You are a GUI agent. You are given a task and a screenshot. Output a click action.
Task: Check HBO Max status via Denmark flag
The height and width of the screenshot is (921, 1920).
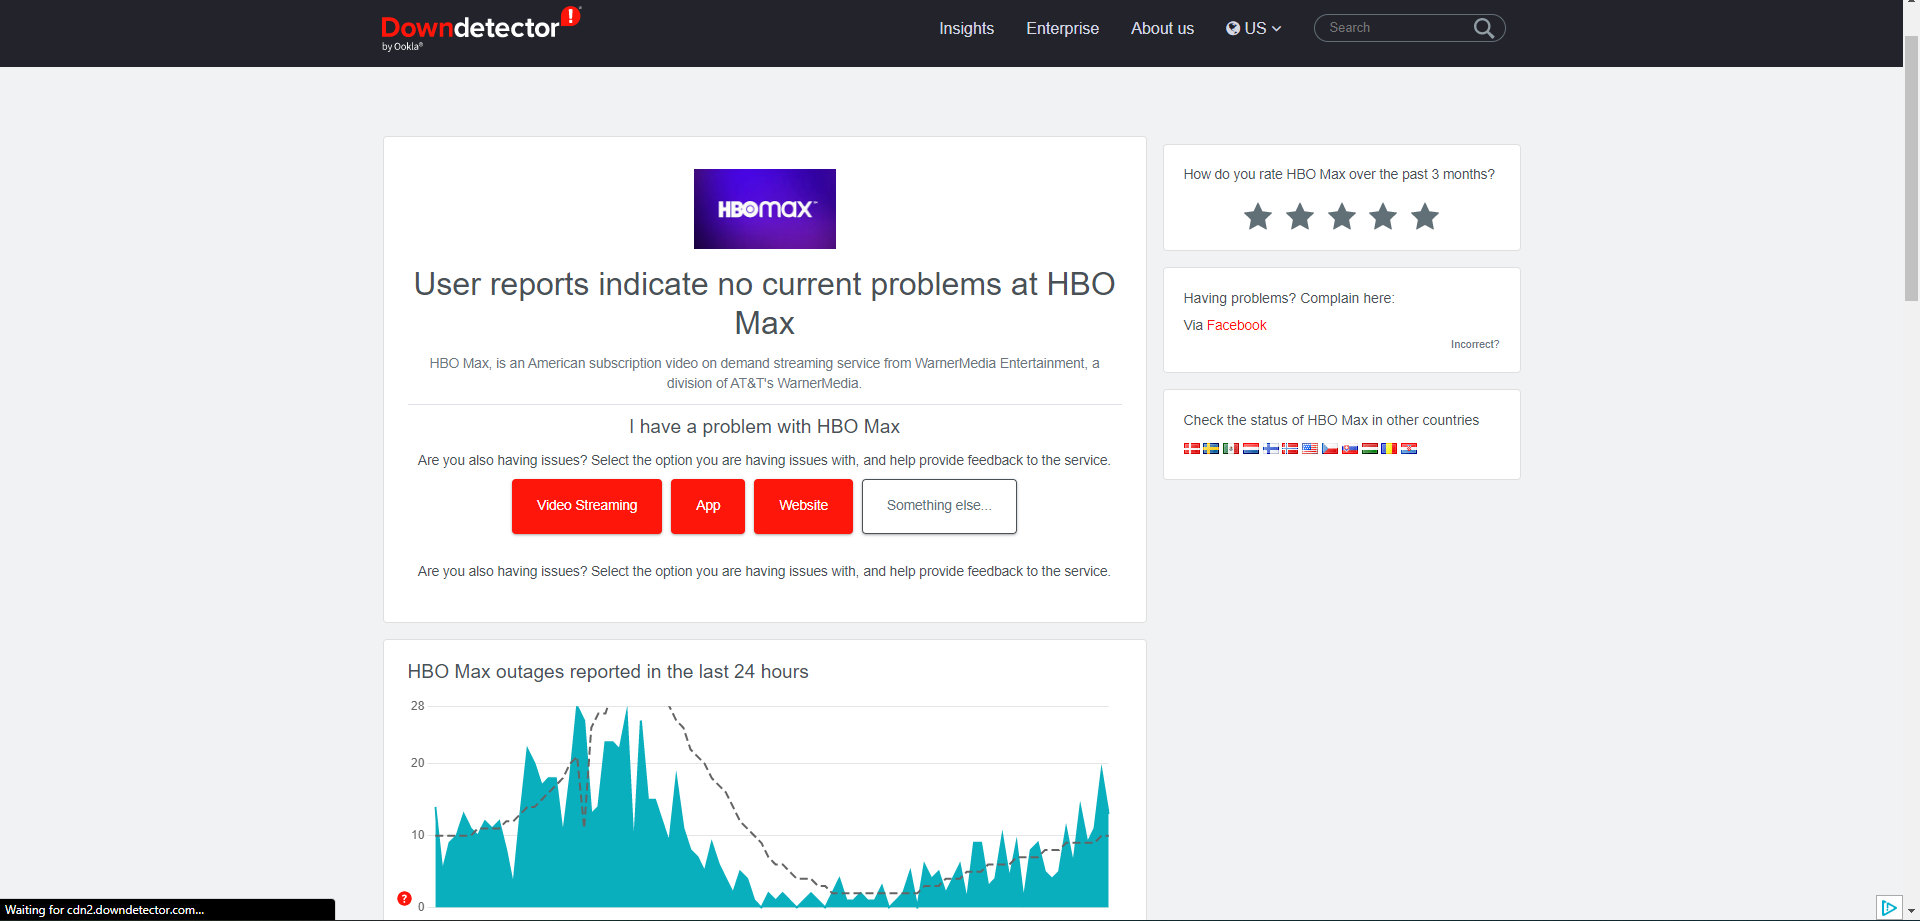[x=1191, y=448]
